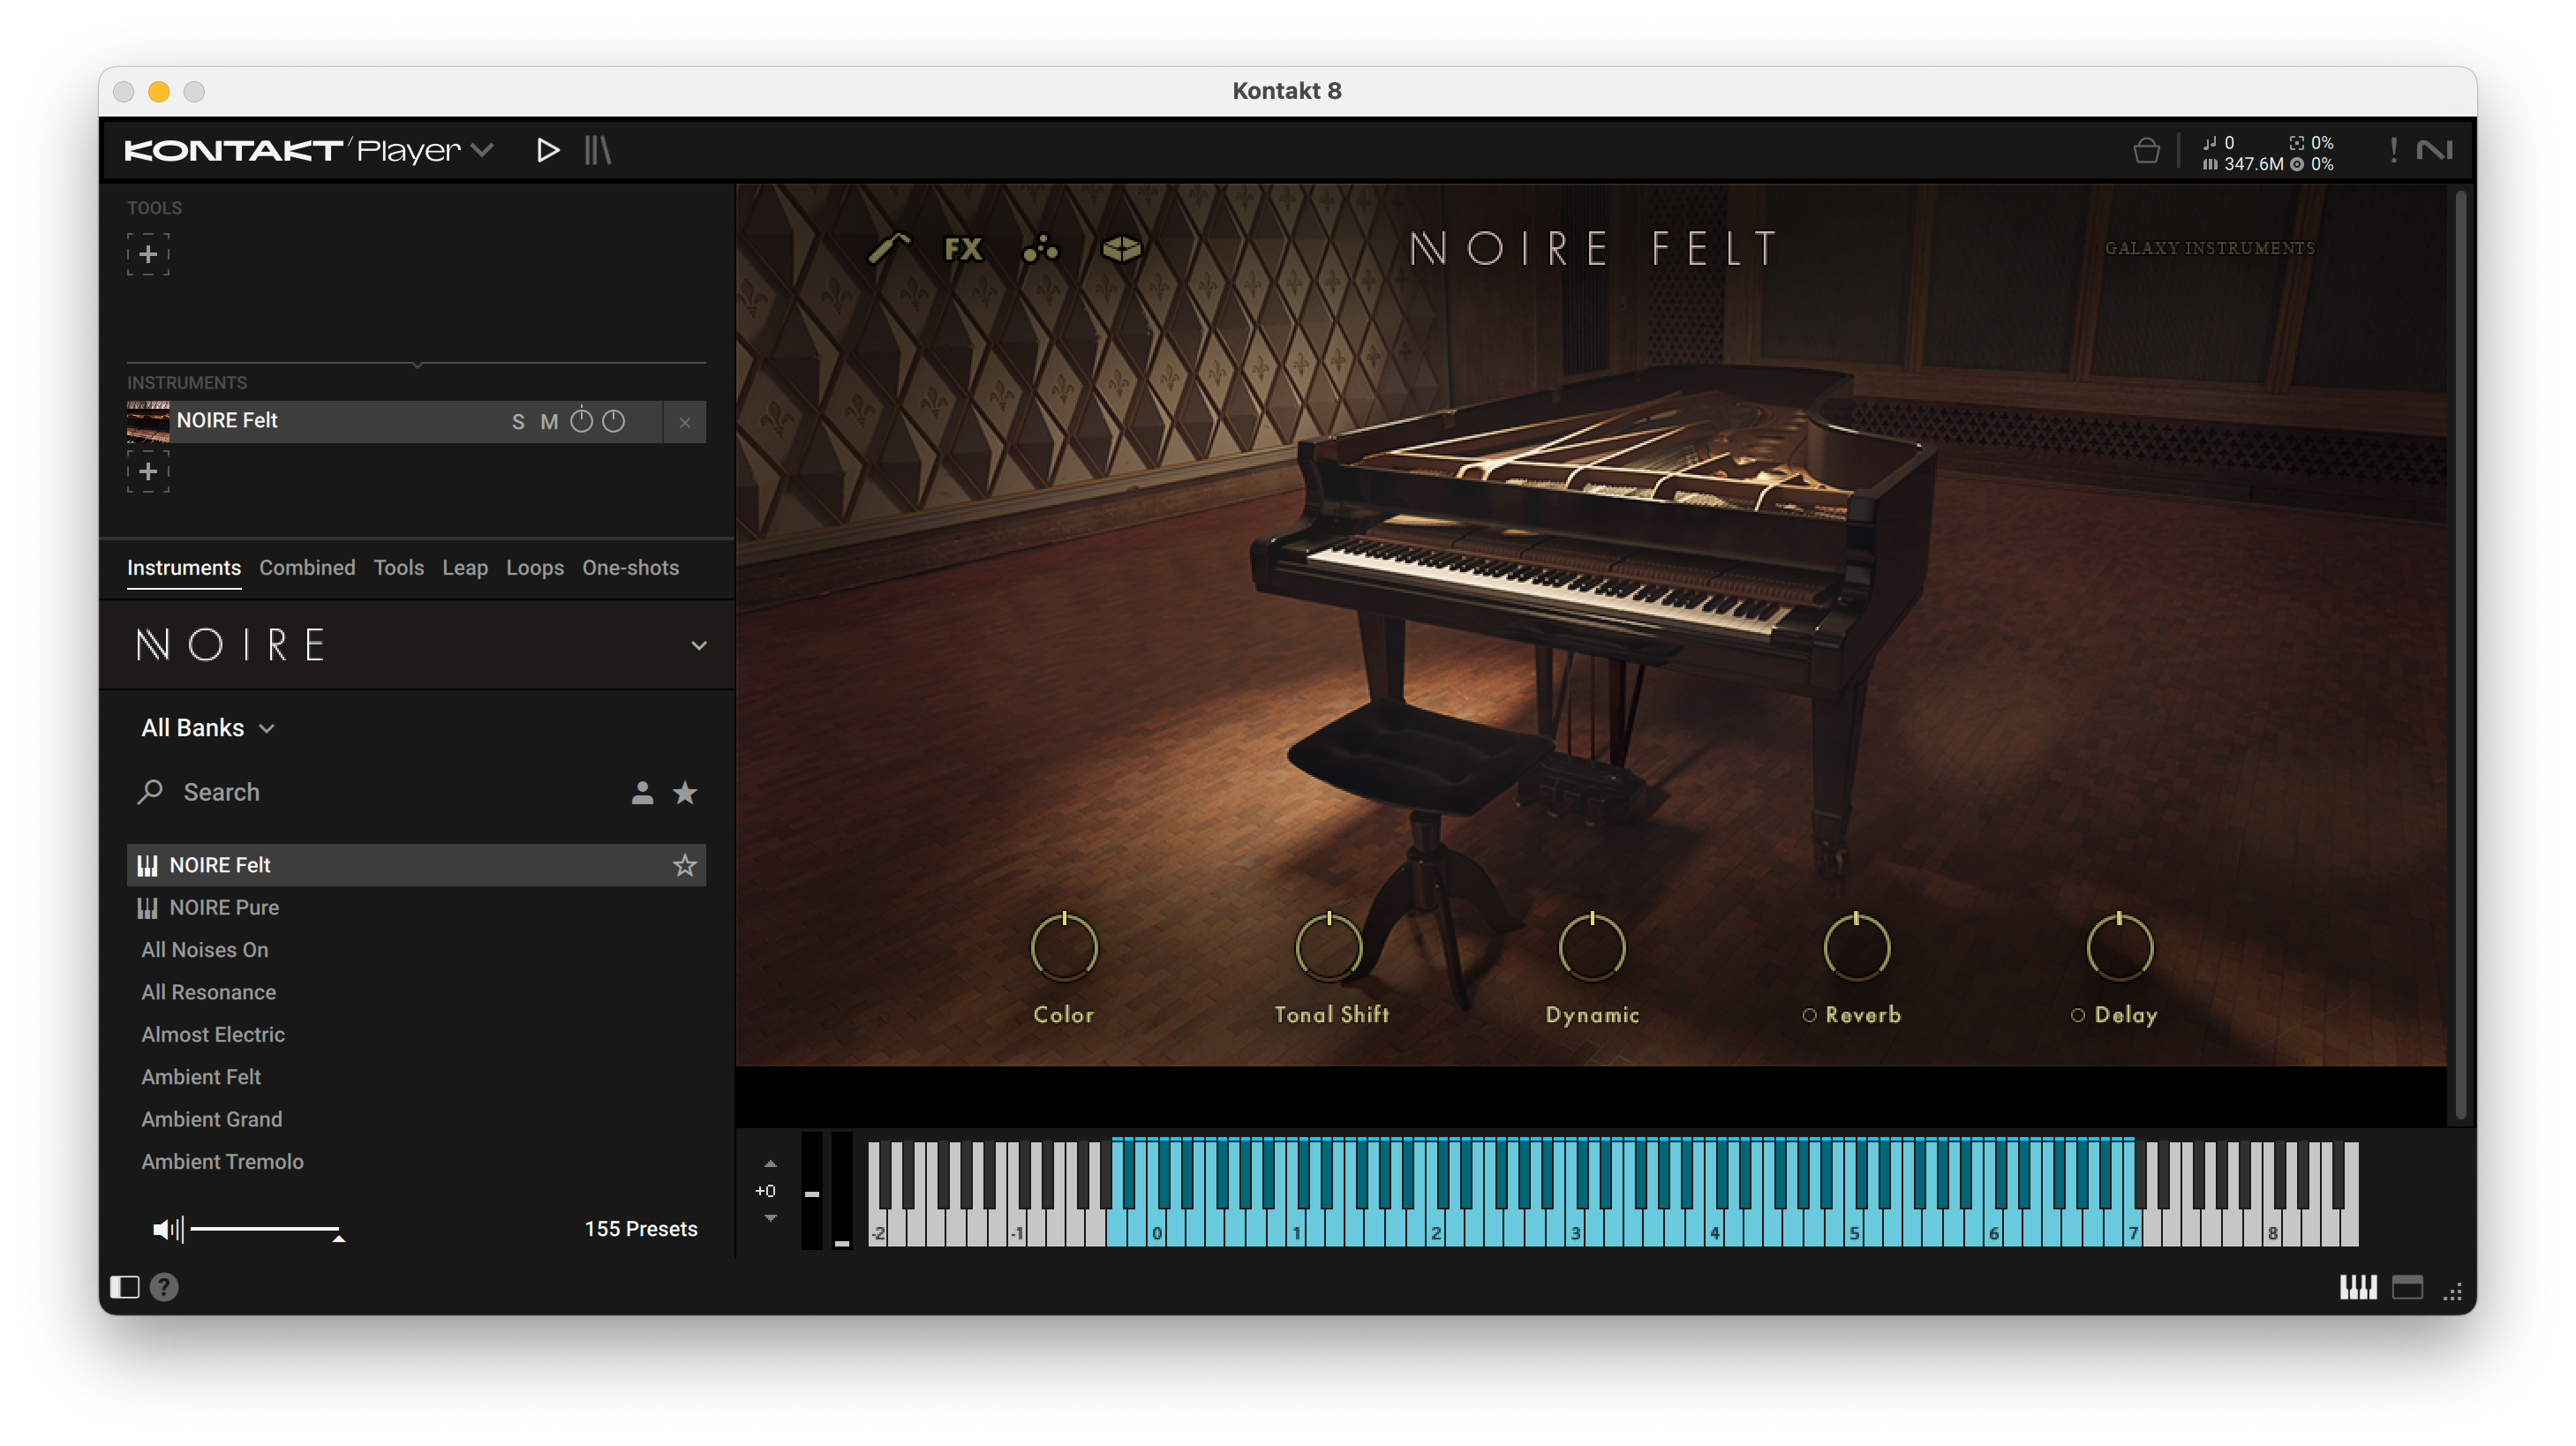Open the Particles engine page
The image size is (2576, 1446).
point(1040,250)
